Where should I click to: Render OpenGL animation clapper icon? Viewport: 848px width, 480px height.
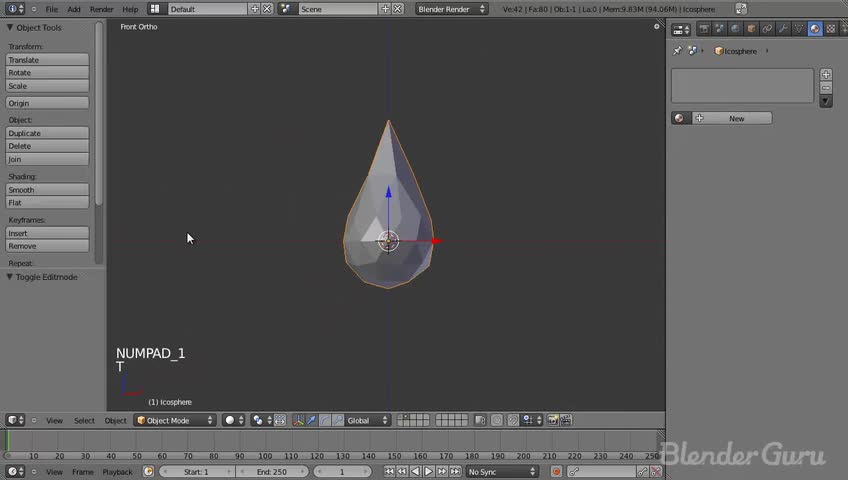click(x=565, y=420)
